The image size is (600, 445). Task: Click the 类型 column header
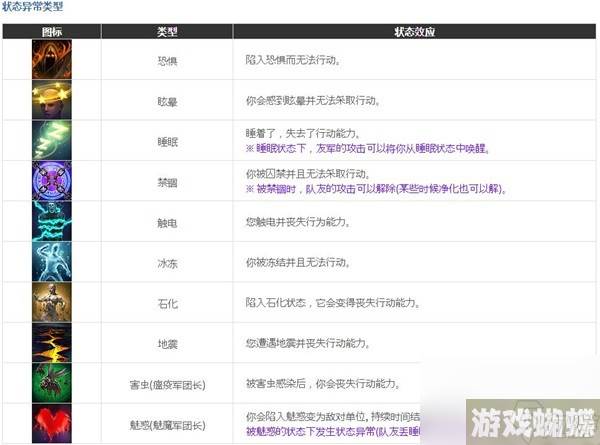[167, 31]
